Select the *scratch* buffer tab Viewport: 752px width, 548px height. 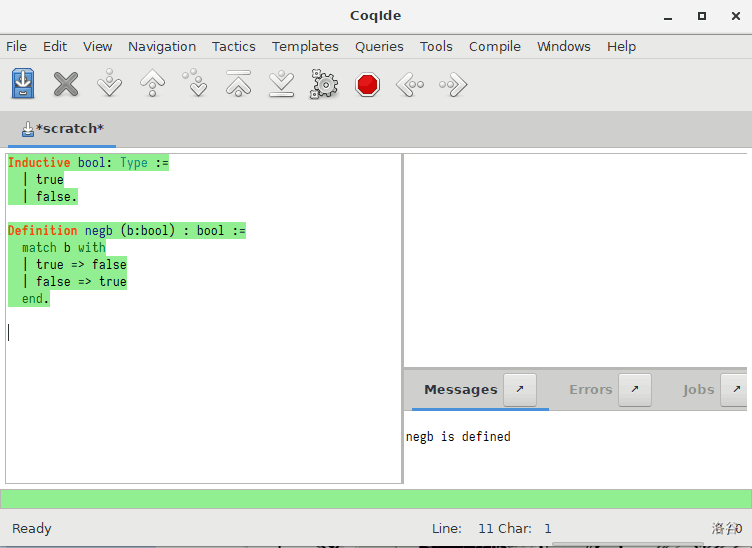pyautogui.click(x=62, y=129)
